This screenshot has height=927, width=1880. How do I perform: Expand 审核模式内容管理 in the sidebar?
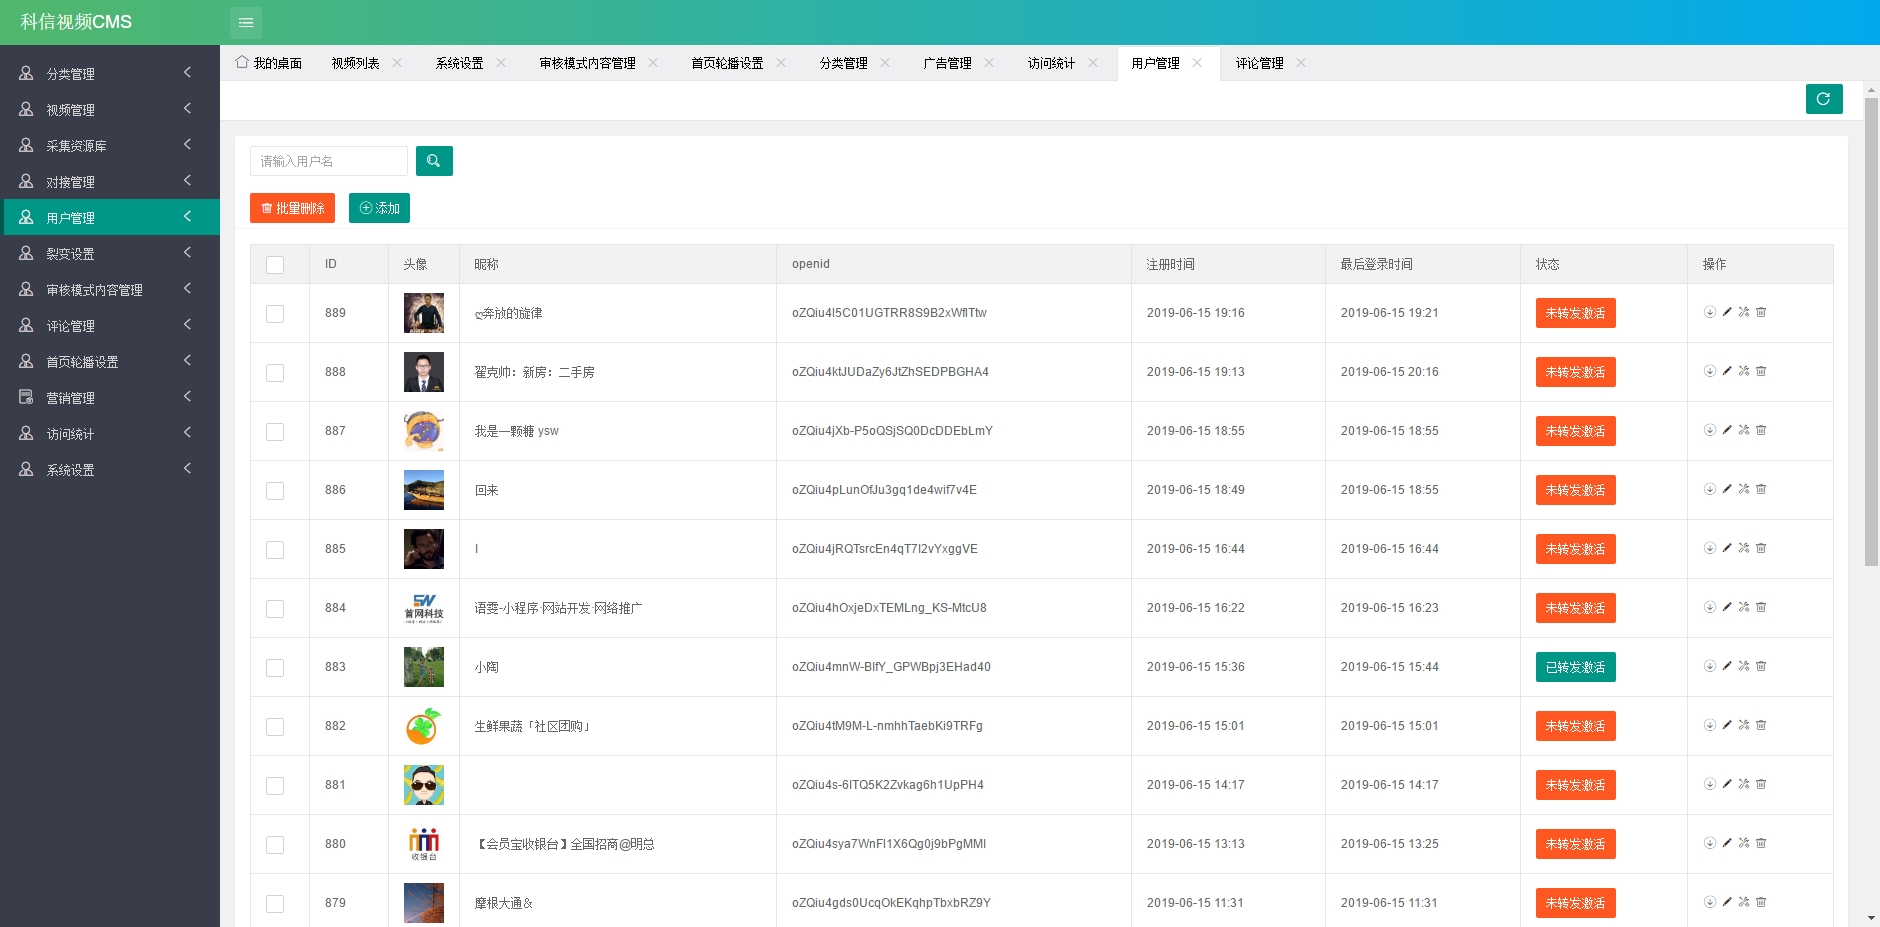pos(110,289)
